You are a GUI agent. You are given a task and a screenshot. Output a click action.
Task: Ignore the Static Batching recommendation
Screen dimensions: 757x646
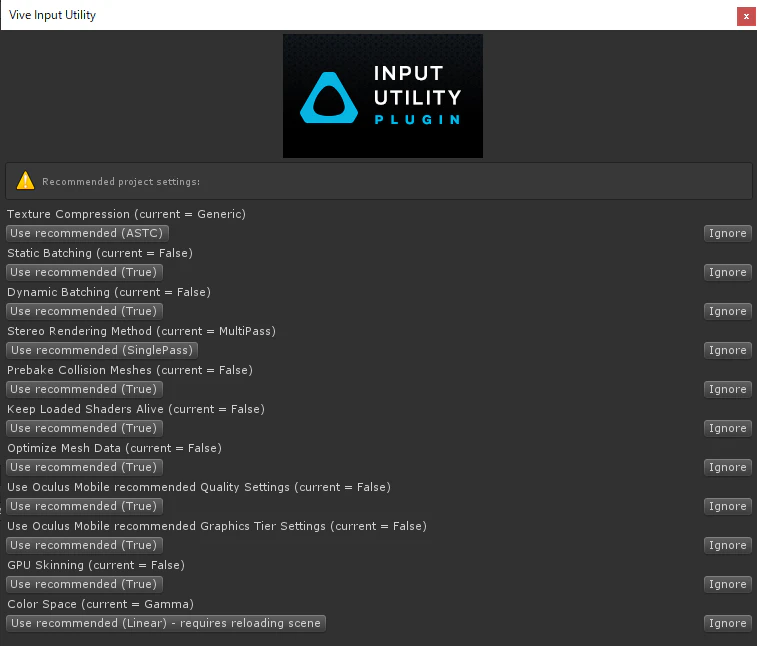(727, 272)
